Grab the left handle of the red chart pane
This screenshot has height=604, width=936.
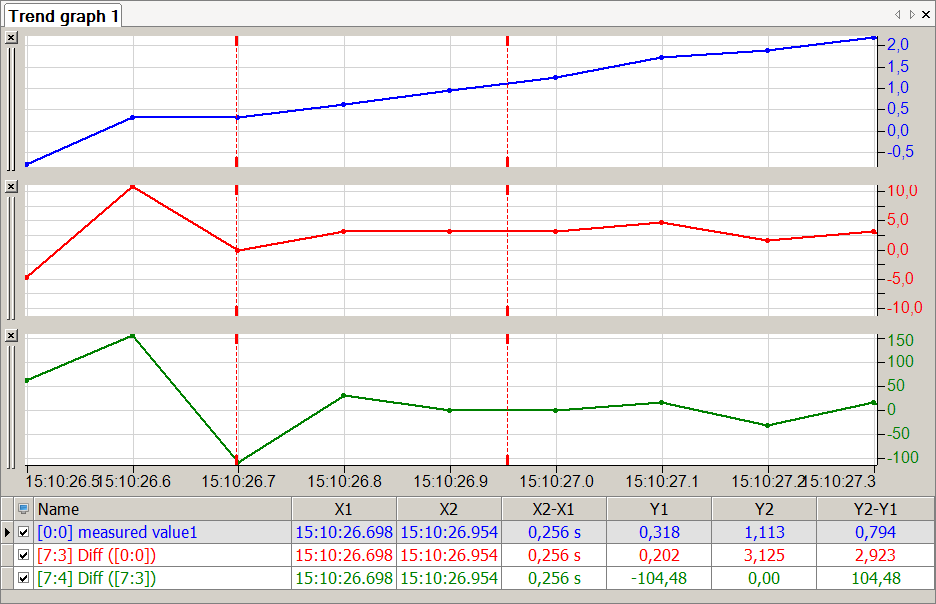click(11, 258)
